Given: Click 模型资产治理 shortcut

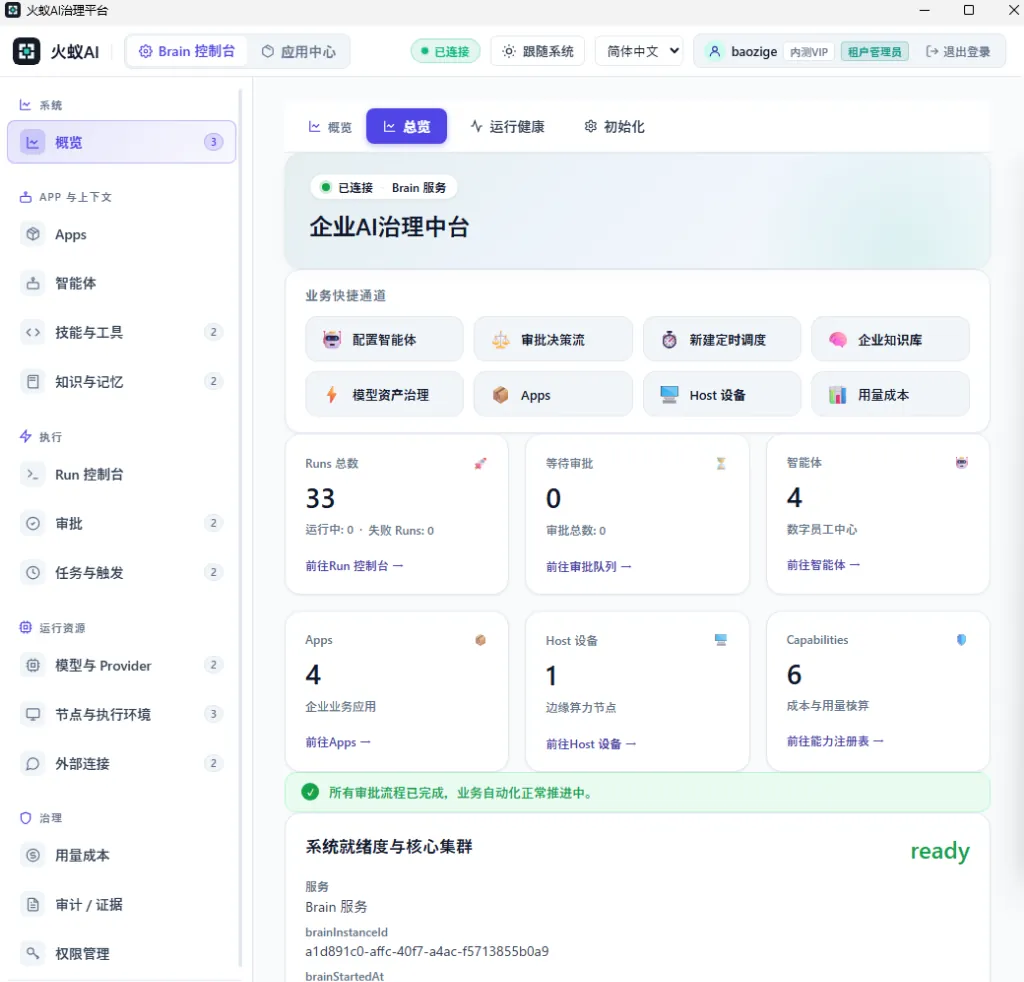Looking at the screenshot, I should (384, 394).
